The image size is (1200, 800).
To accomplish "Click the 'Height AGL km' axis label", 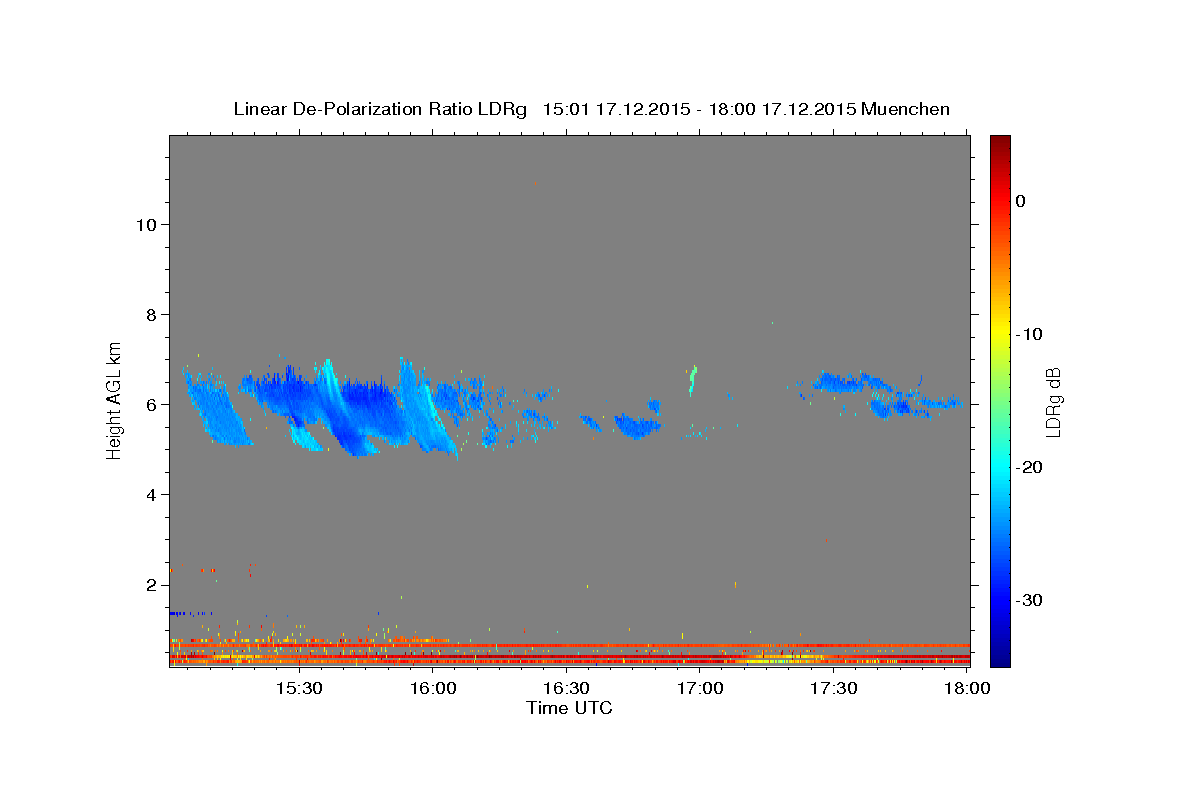I will (x=115, y=399).
